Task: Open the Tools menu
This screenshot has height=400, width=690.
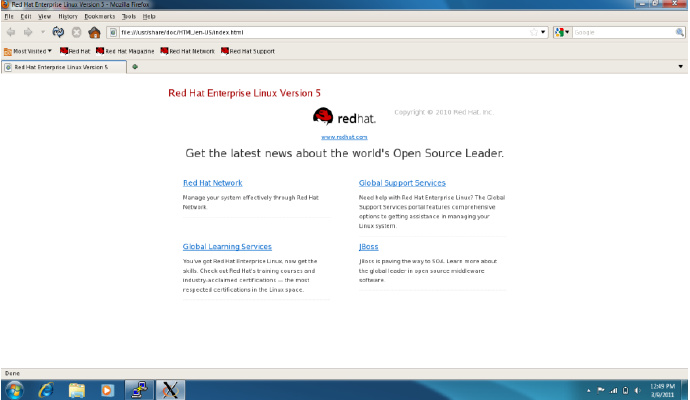Action: point(129,16)
